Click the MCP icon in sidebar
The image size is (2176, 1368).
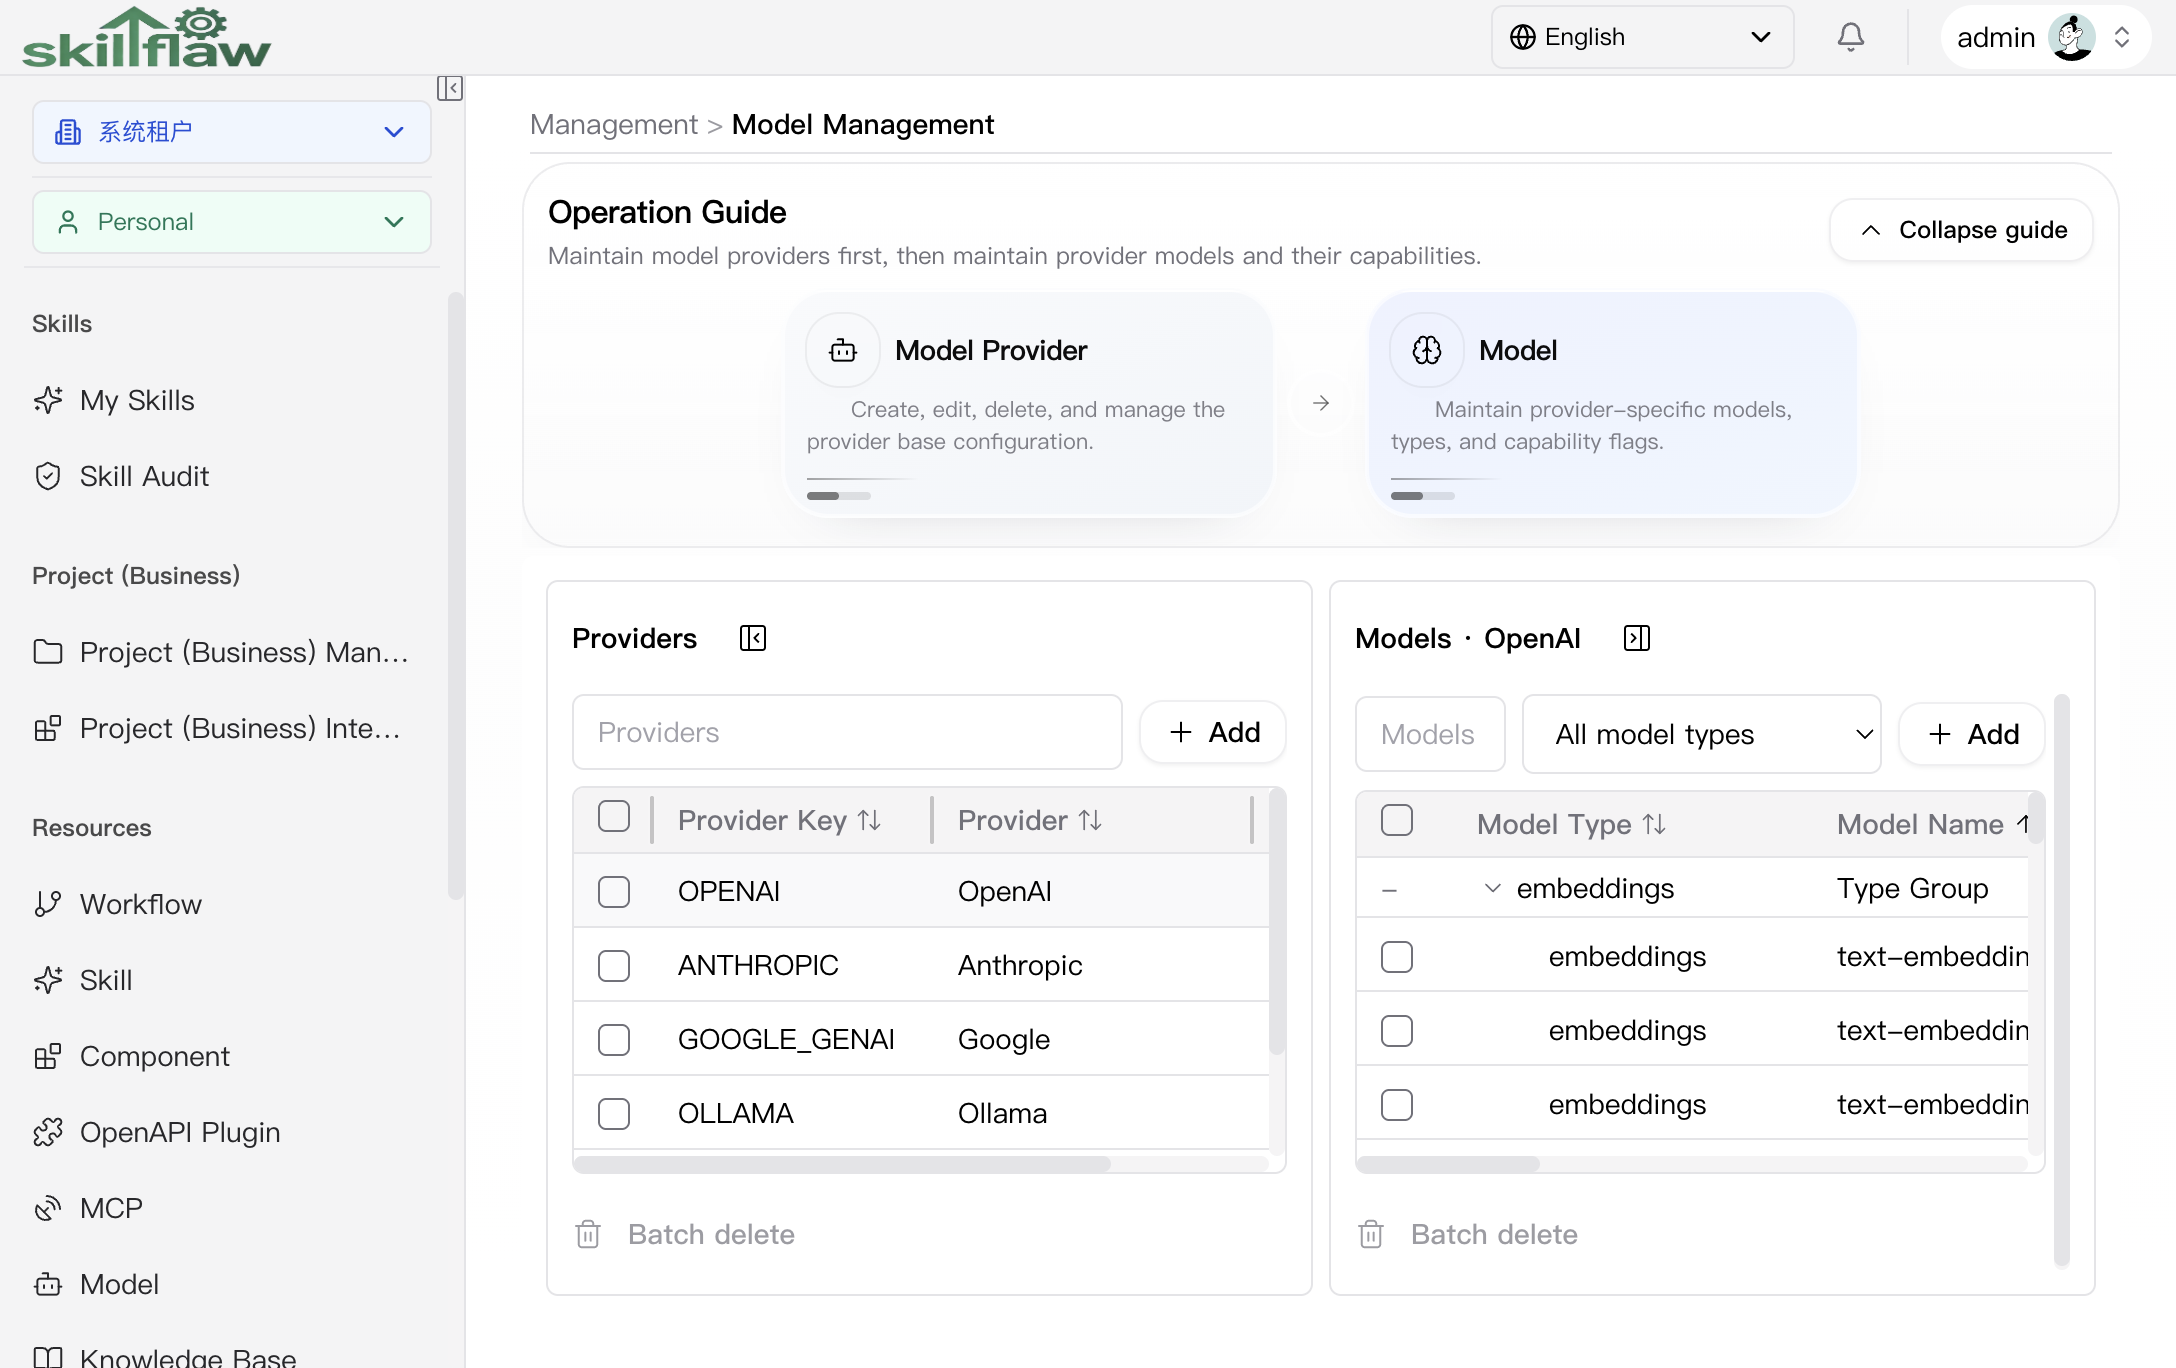[48, 1208]
